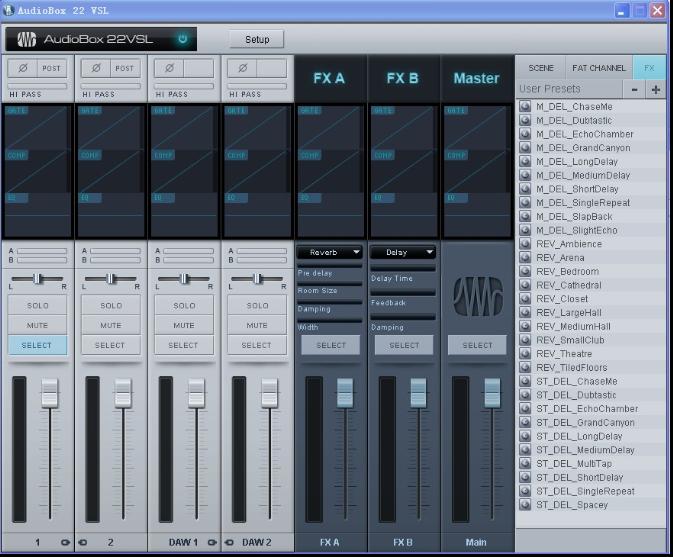Invert phase on channel 1

point(23,68)
